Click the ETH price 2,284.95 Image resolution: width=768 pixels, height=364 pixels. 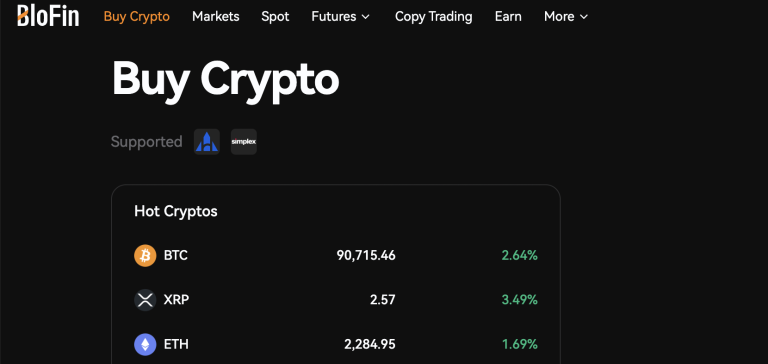[370, 344]
